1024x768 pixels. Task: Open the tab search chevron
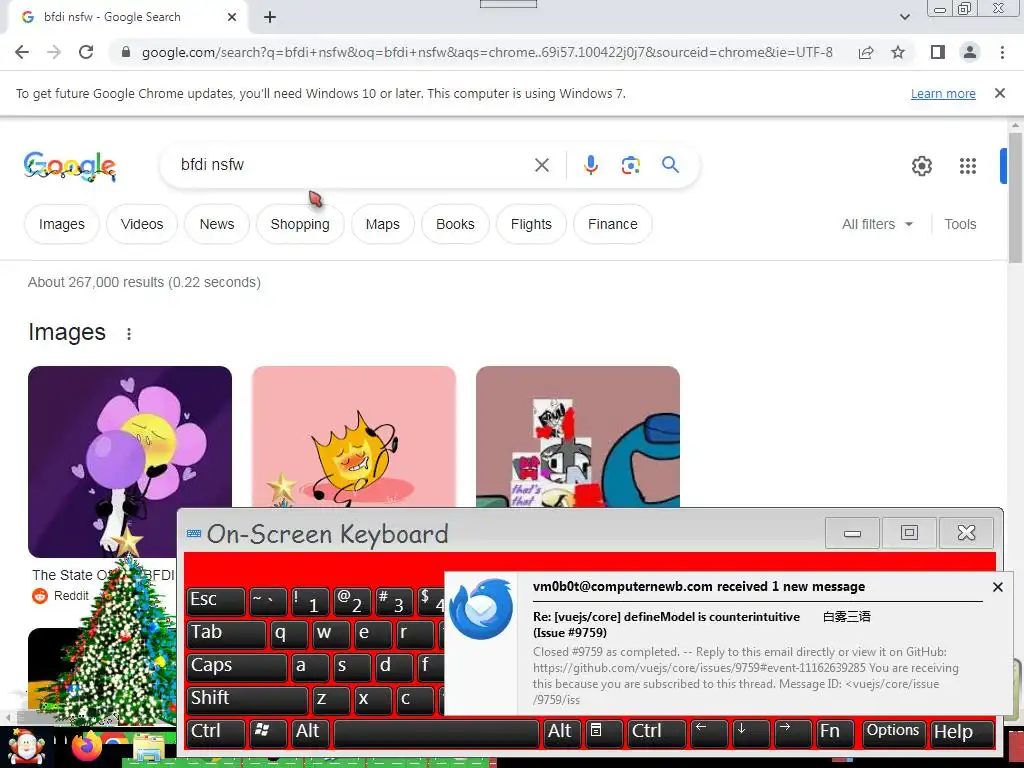[x=904, y=17]
